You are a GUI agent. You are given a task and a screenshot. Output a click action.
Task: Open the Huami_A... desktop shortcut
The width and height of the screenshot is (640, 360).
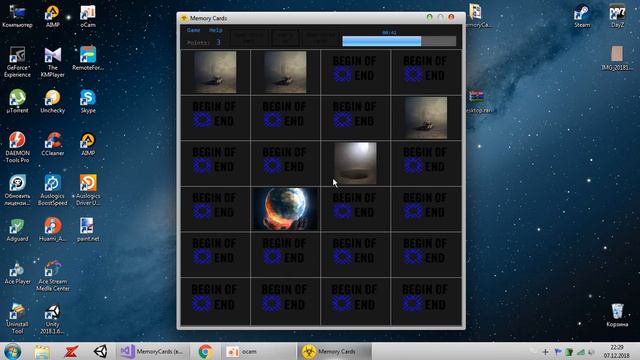click(52, 230)
